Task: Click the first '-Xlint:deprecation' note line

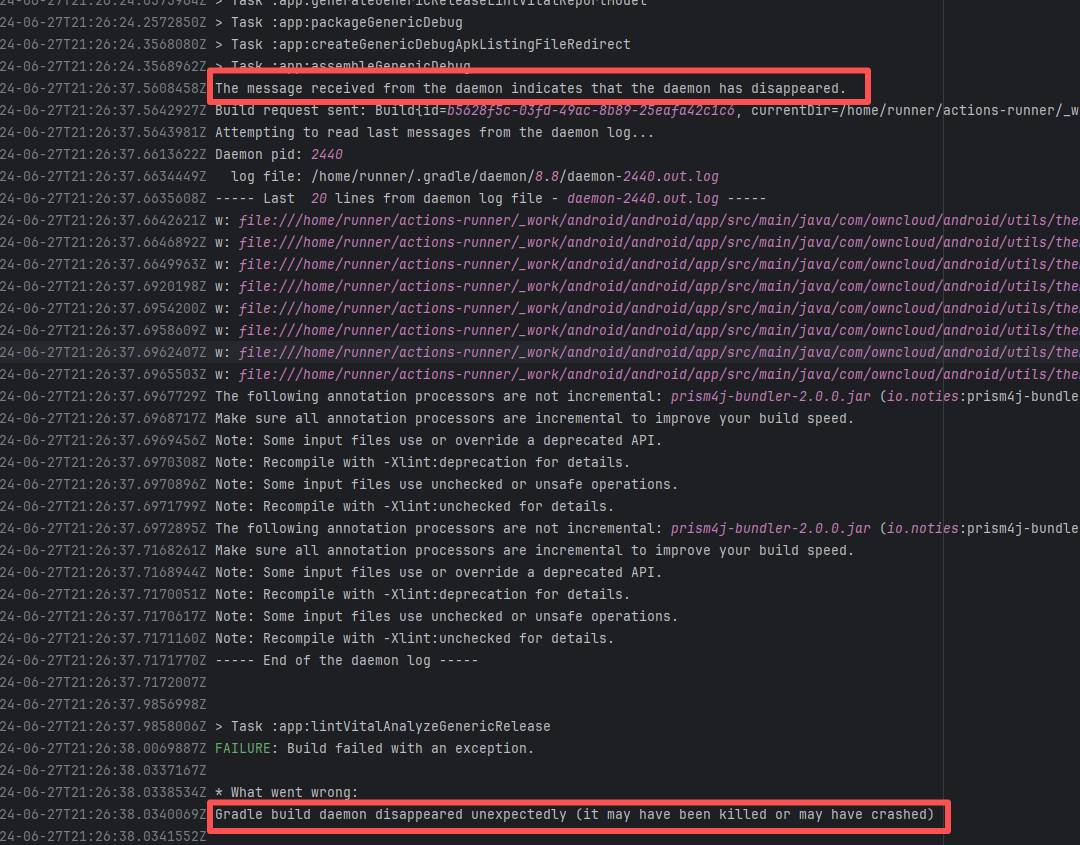Action: coord(422,462)
